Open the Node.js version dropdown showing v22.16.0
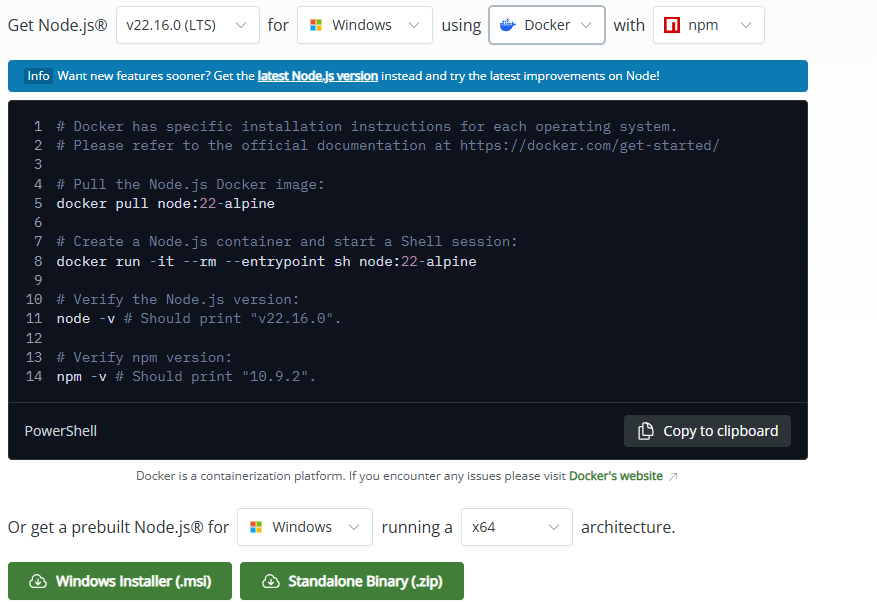Screen dimensions: 877x606 tap(187, 25)
